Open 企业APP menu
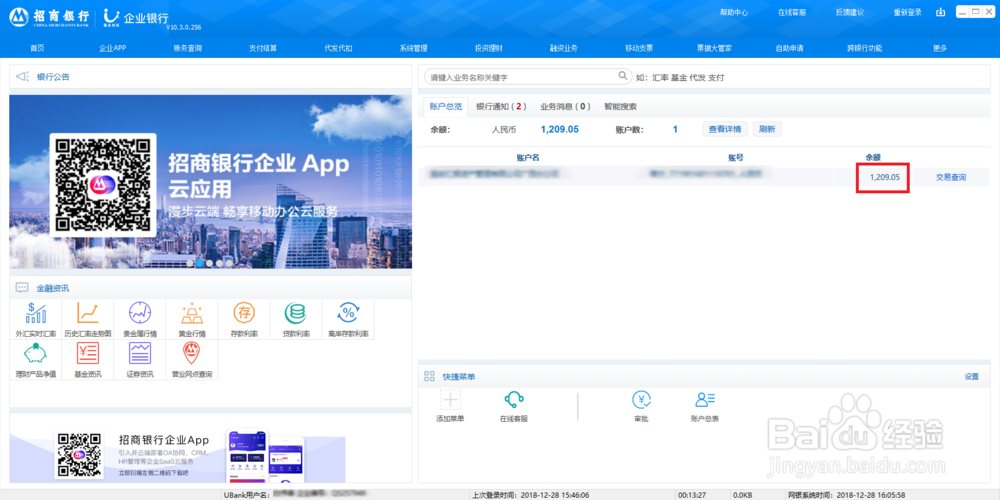This screenshot has height=500, width=1000. pyautogui.click(x=112, y=48)
